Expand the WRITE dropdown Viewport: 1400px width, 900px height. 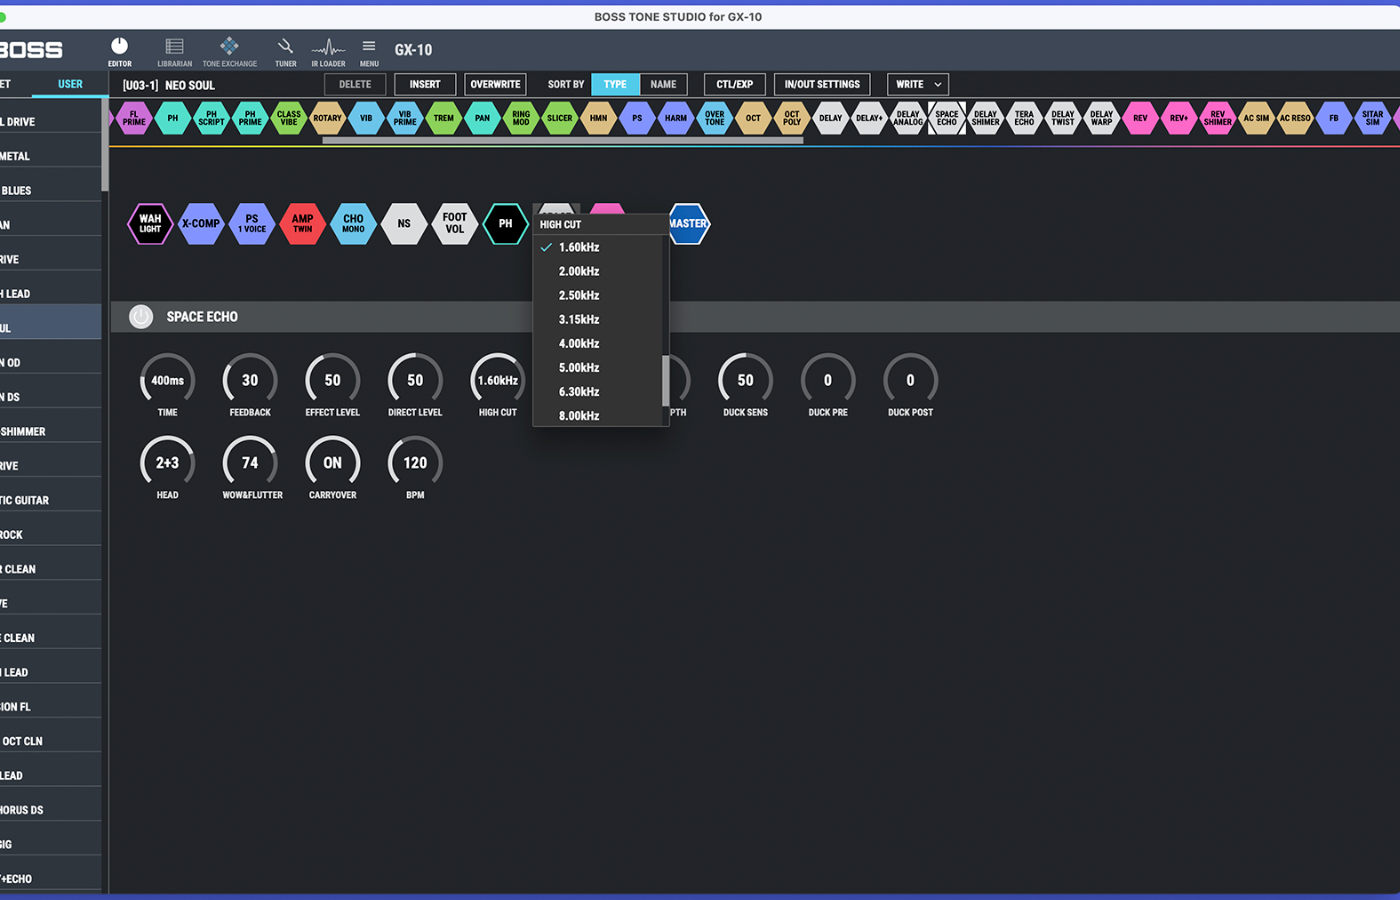(917, 85)
